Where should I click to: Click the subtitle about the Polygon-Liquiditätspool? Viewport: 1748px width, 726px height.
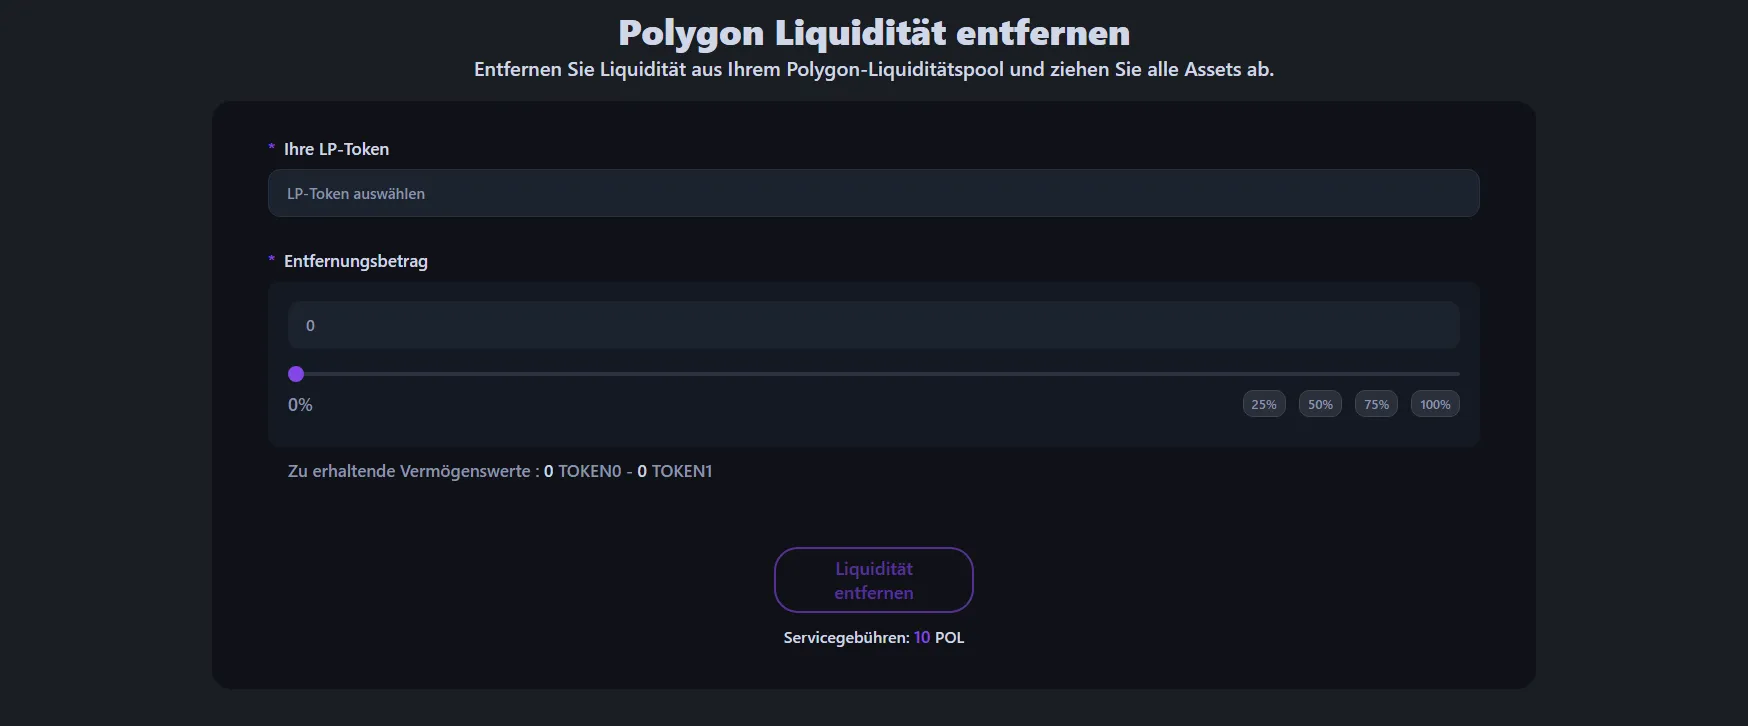[x=874, y=70]
